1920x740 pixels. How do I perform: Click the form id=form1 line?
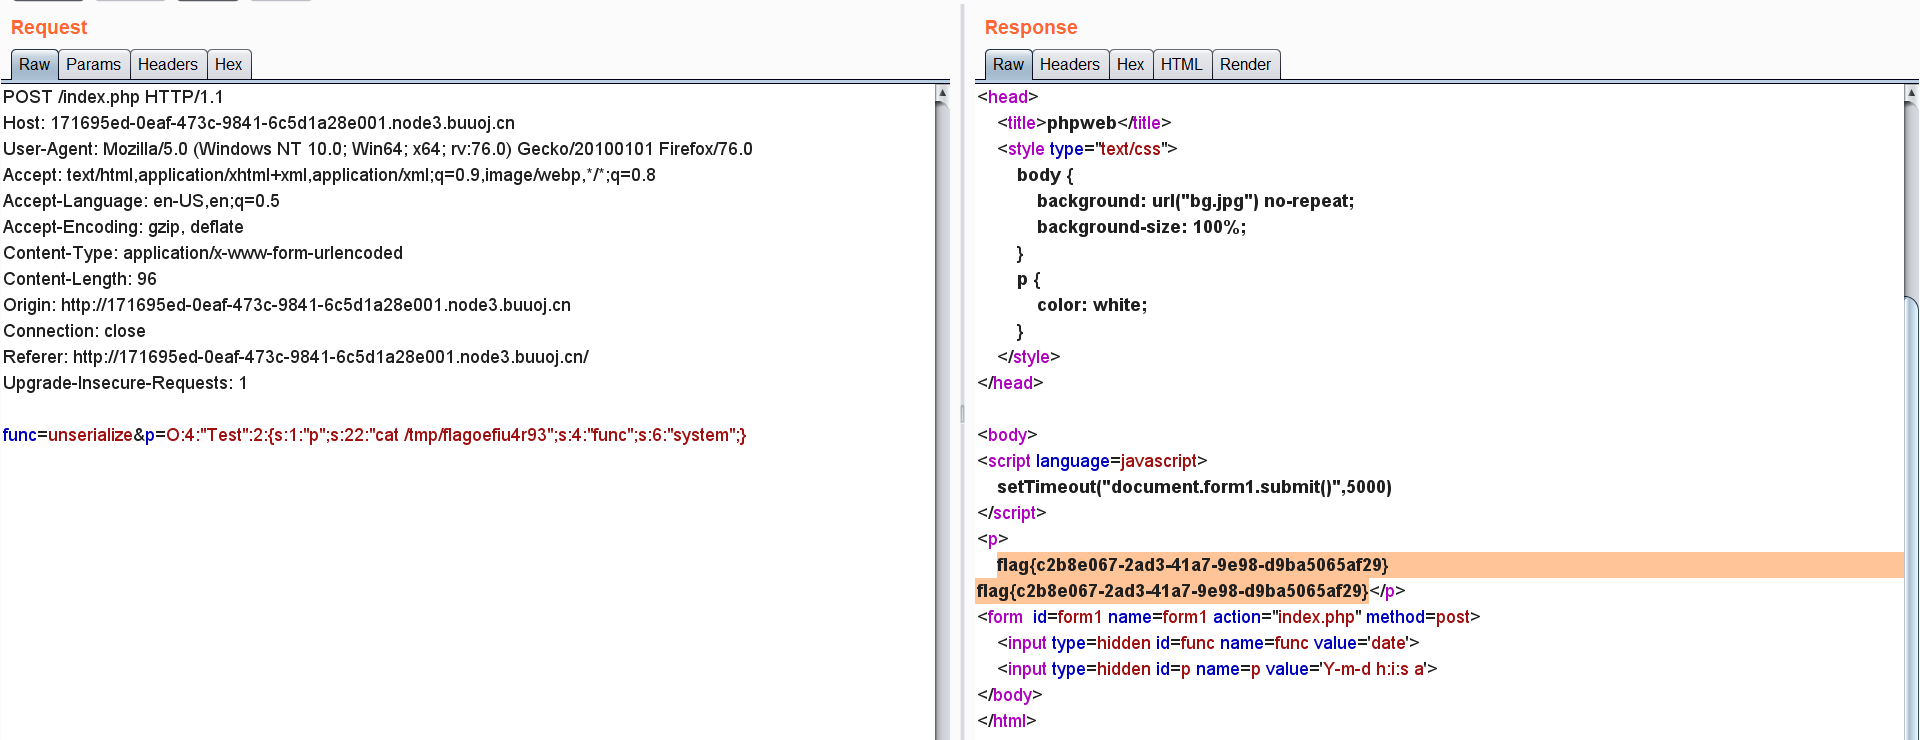[1228, 617]
